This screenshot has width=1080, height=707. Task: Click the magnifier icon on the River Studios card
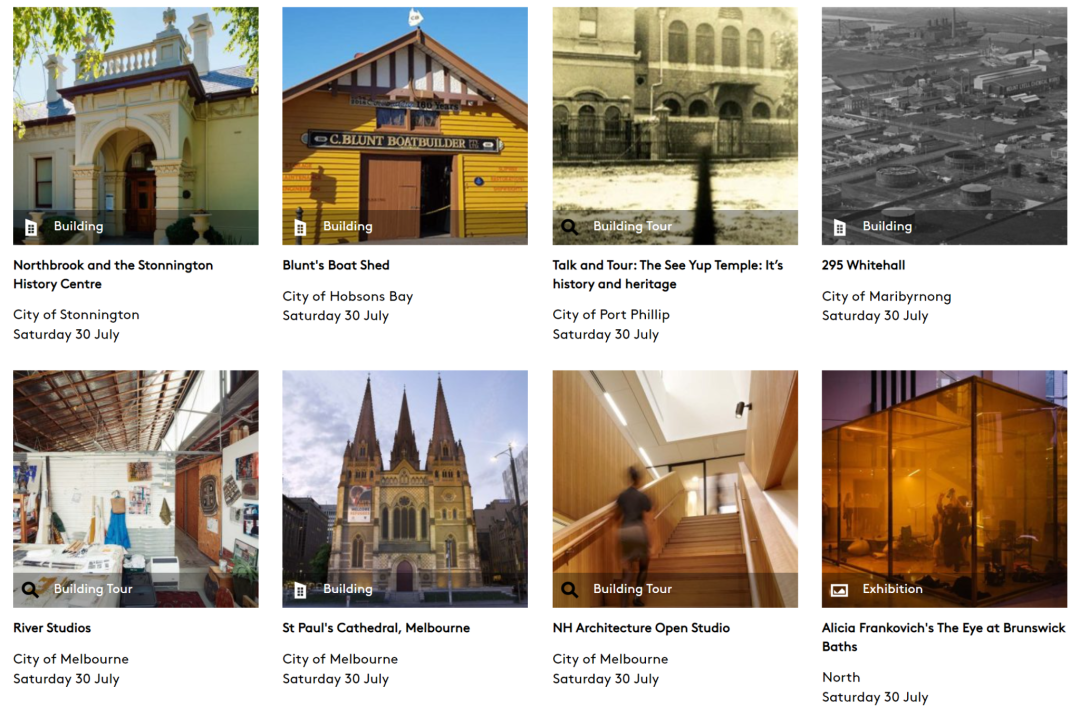click(x=30, y=589)
